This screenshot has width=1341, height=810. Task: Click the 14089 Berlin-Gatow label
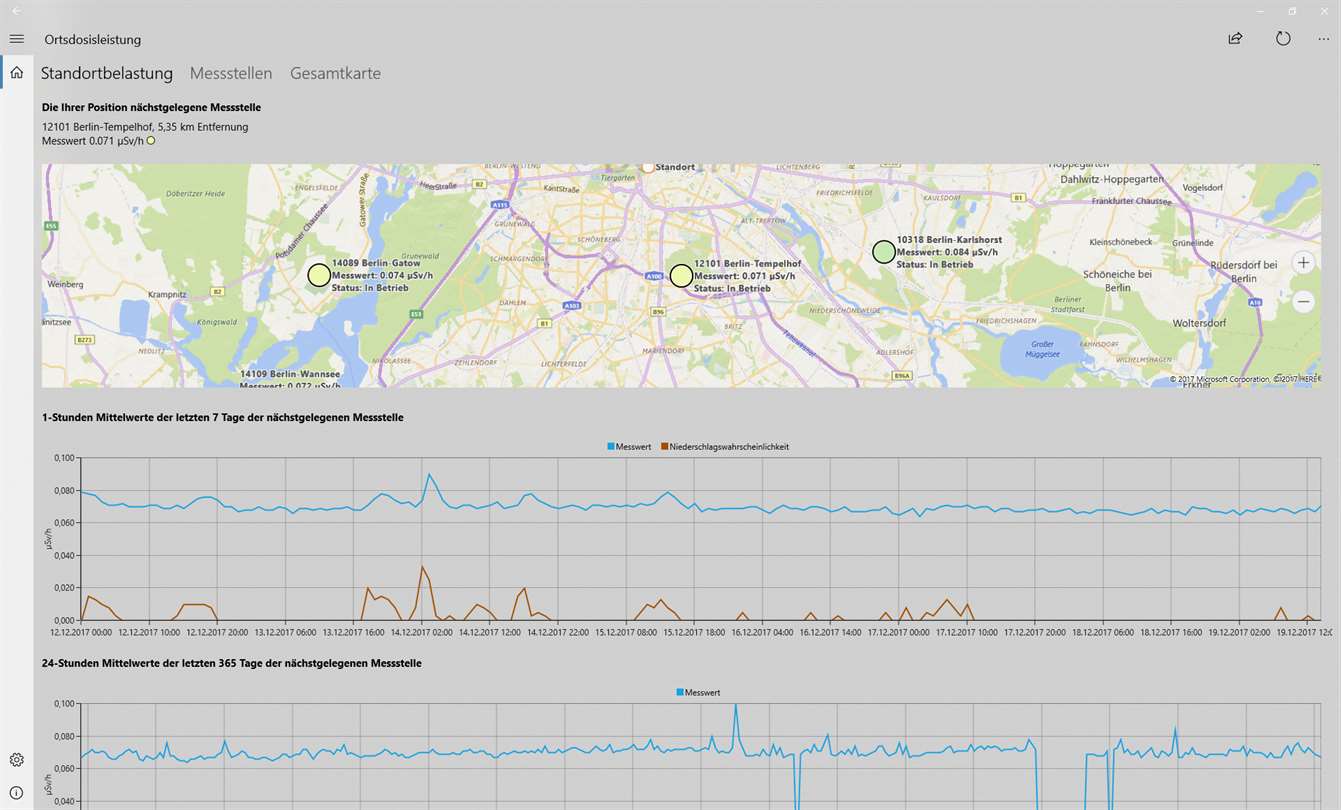pyautogui.click(x=376, y=263)
